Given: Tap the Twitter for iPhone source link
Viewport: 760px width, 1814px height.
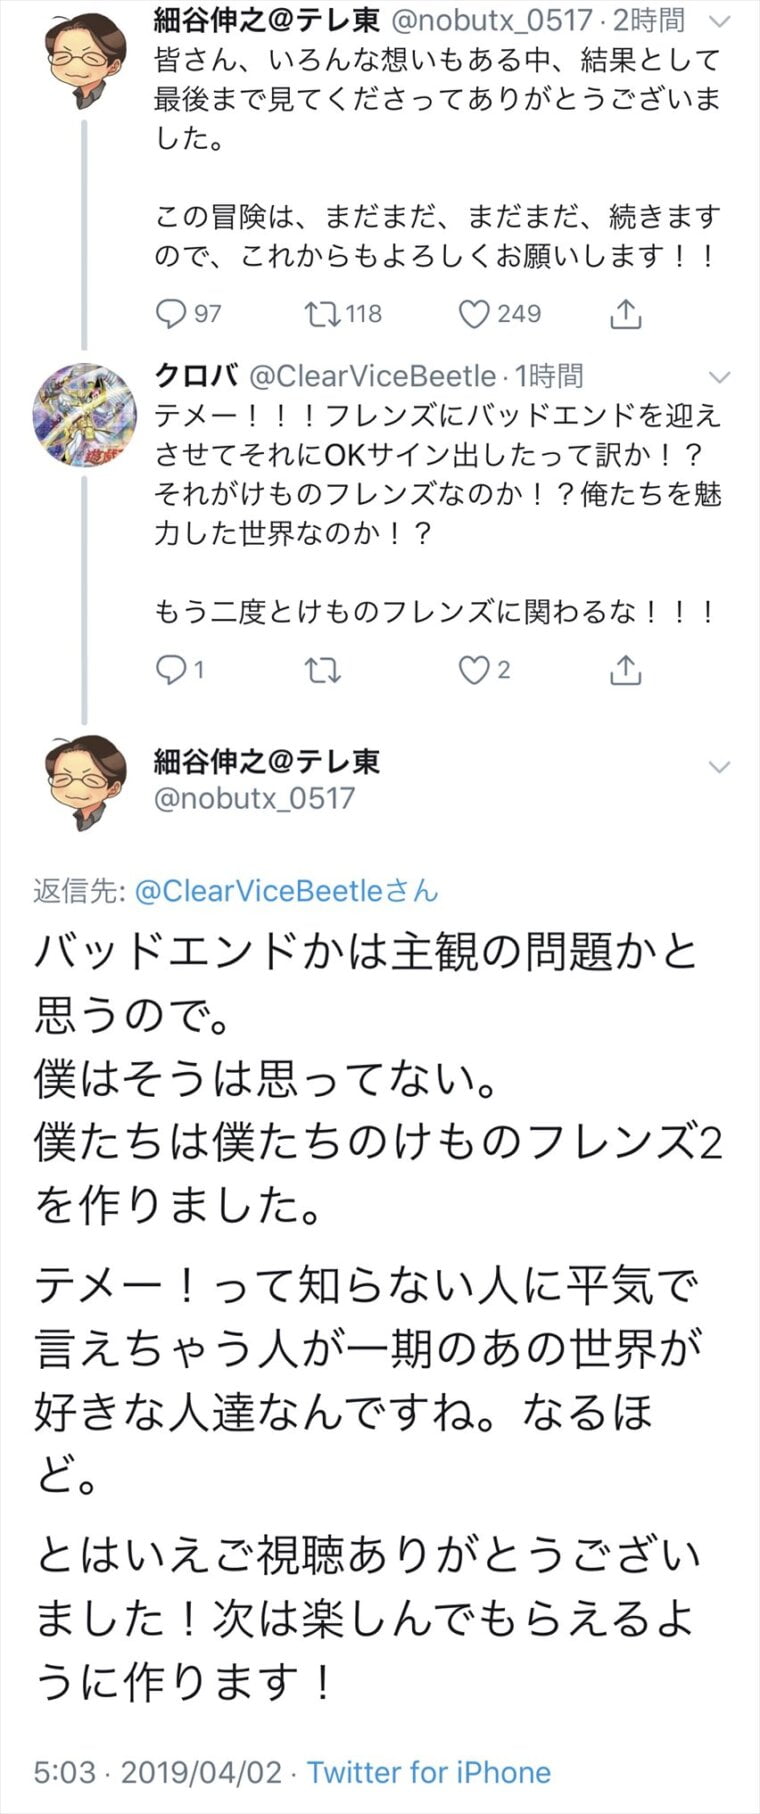Looking at the screenshot, I should [428, 1772].
